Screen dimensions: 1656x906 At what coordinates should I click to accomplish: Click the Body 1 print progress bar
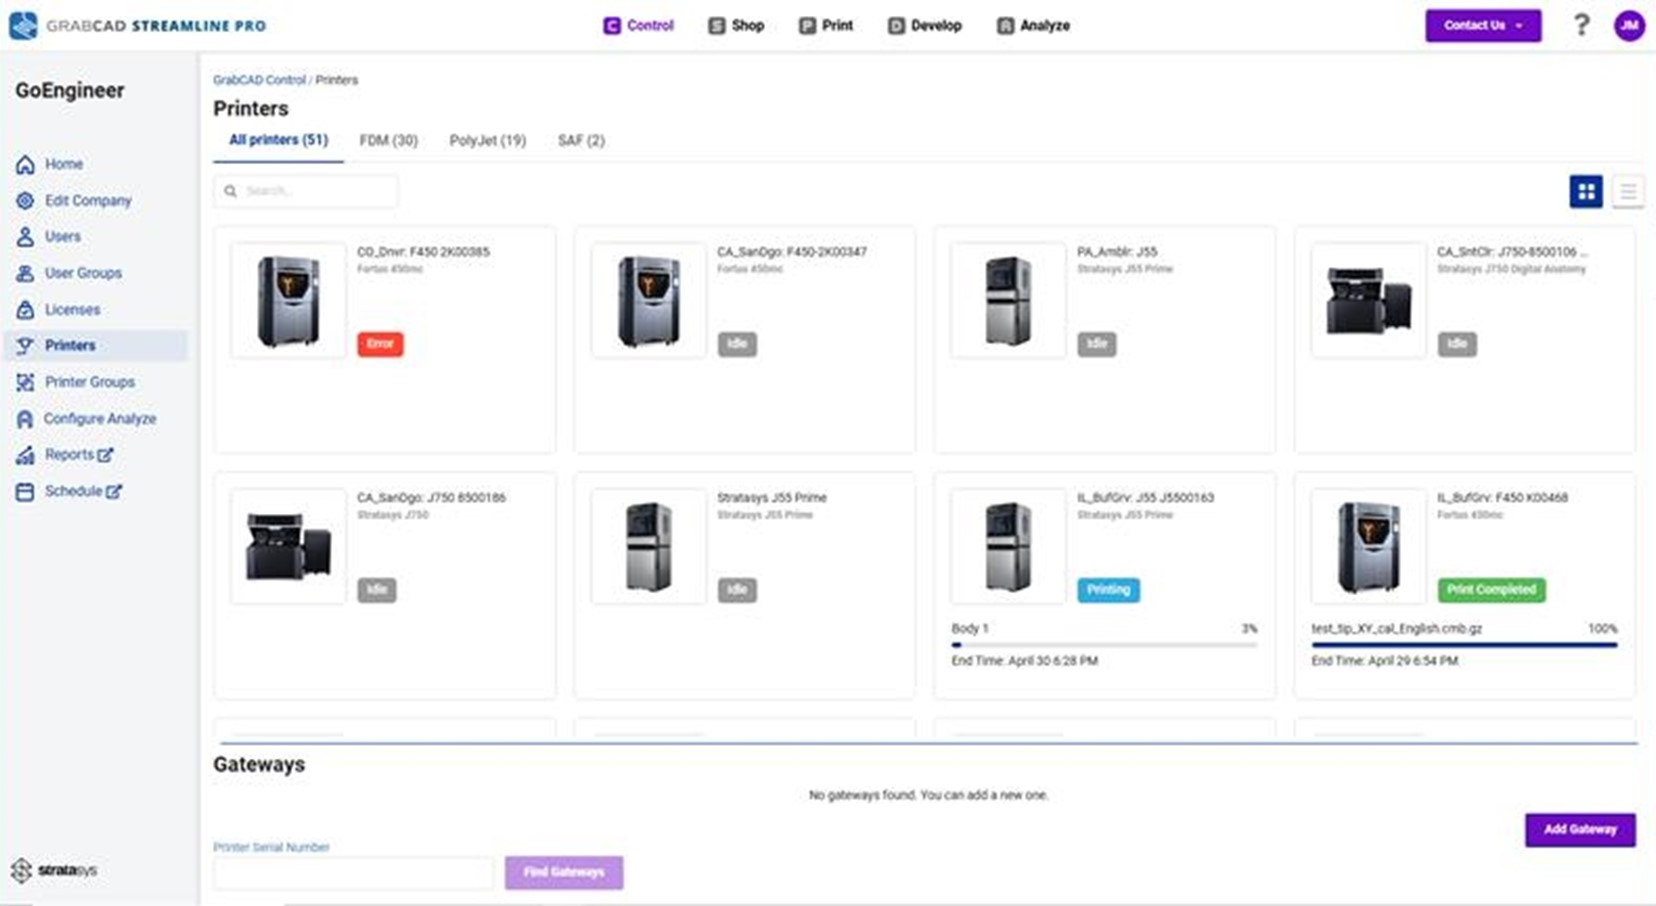tap(1104, 645)
